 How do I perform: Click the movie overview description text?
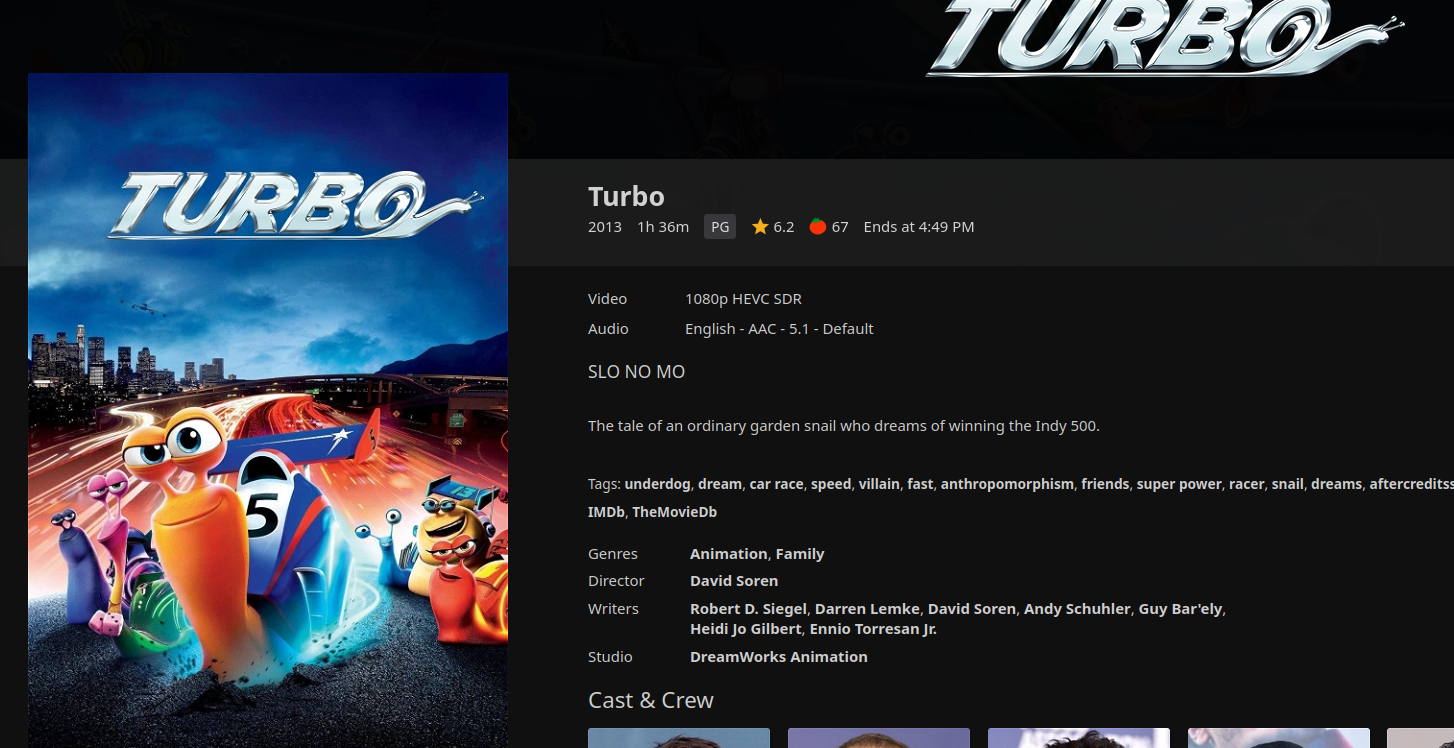(844, 426)
